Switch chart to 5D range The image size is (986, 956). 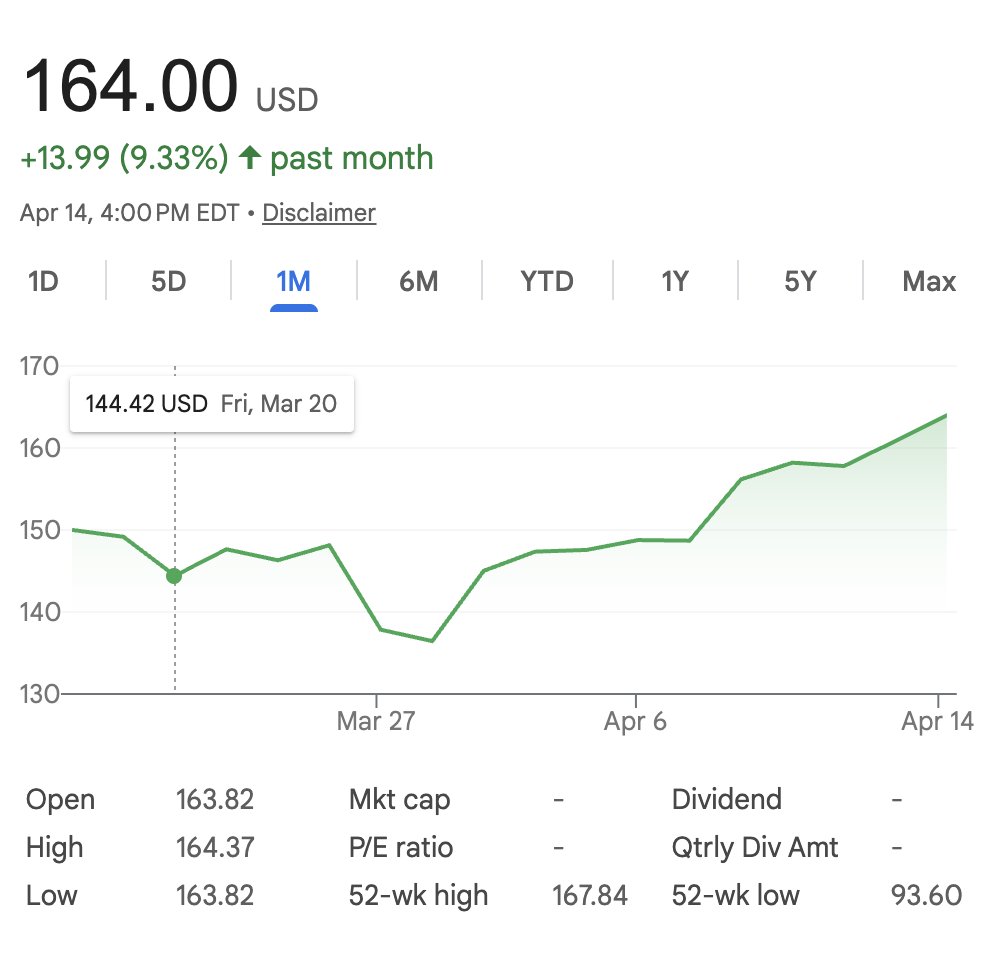pyautogui.click(x=169, y=281)
